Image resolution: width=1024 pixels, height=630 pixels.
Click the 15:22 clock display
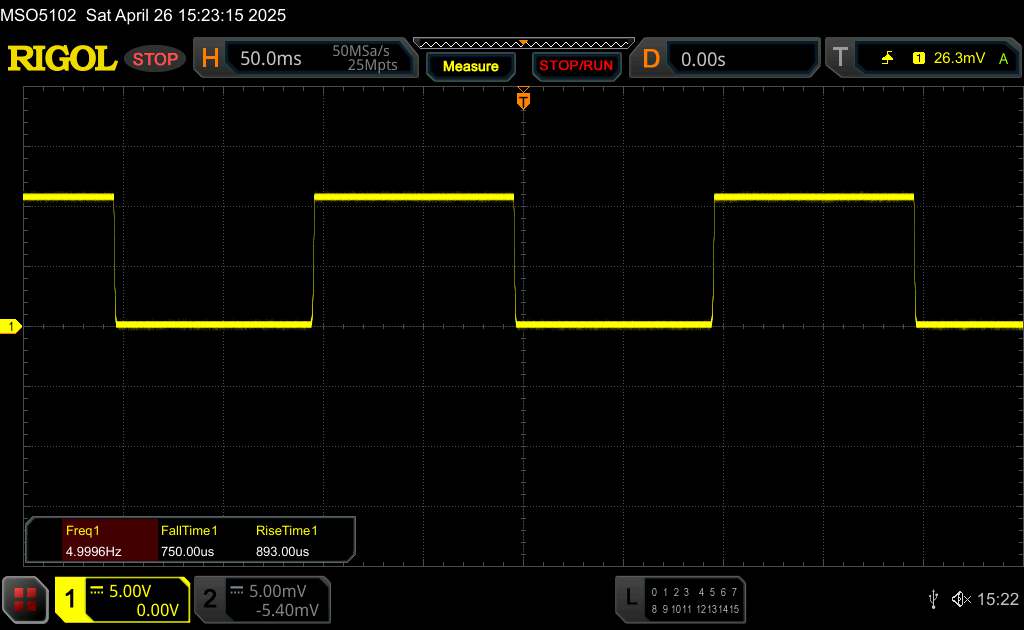[998, 599]
